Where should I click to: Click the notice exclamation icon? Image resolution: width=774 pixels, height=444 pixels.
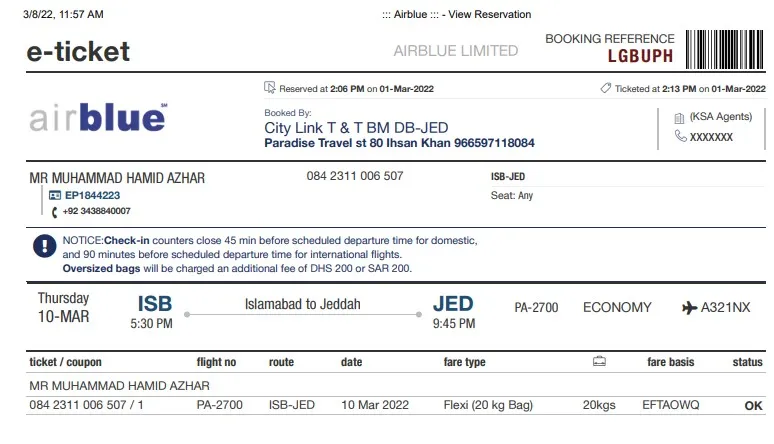pos(44,246)
